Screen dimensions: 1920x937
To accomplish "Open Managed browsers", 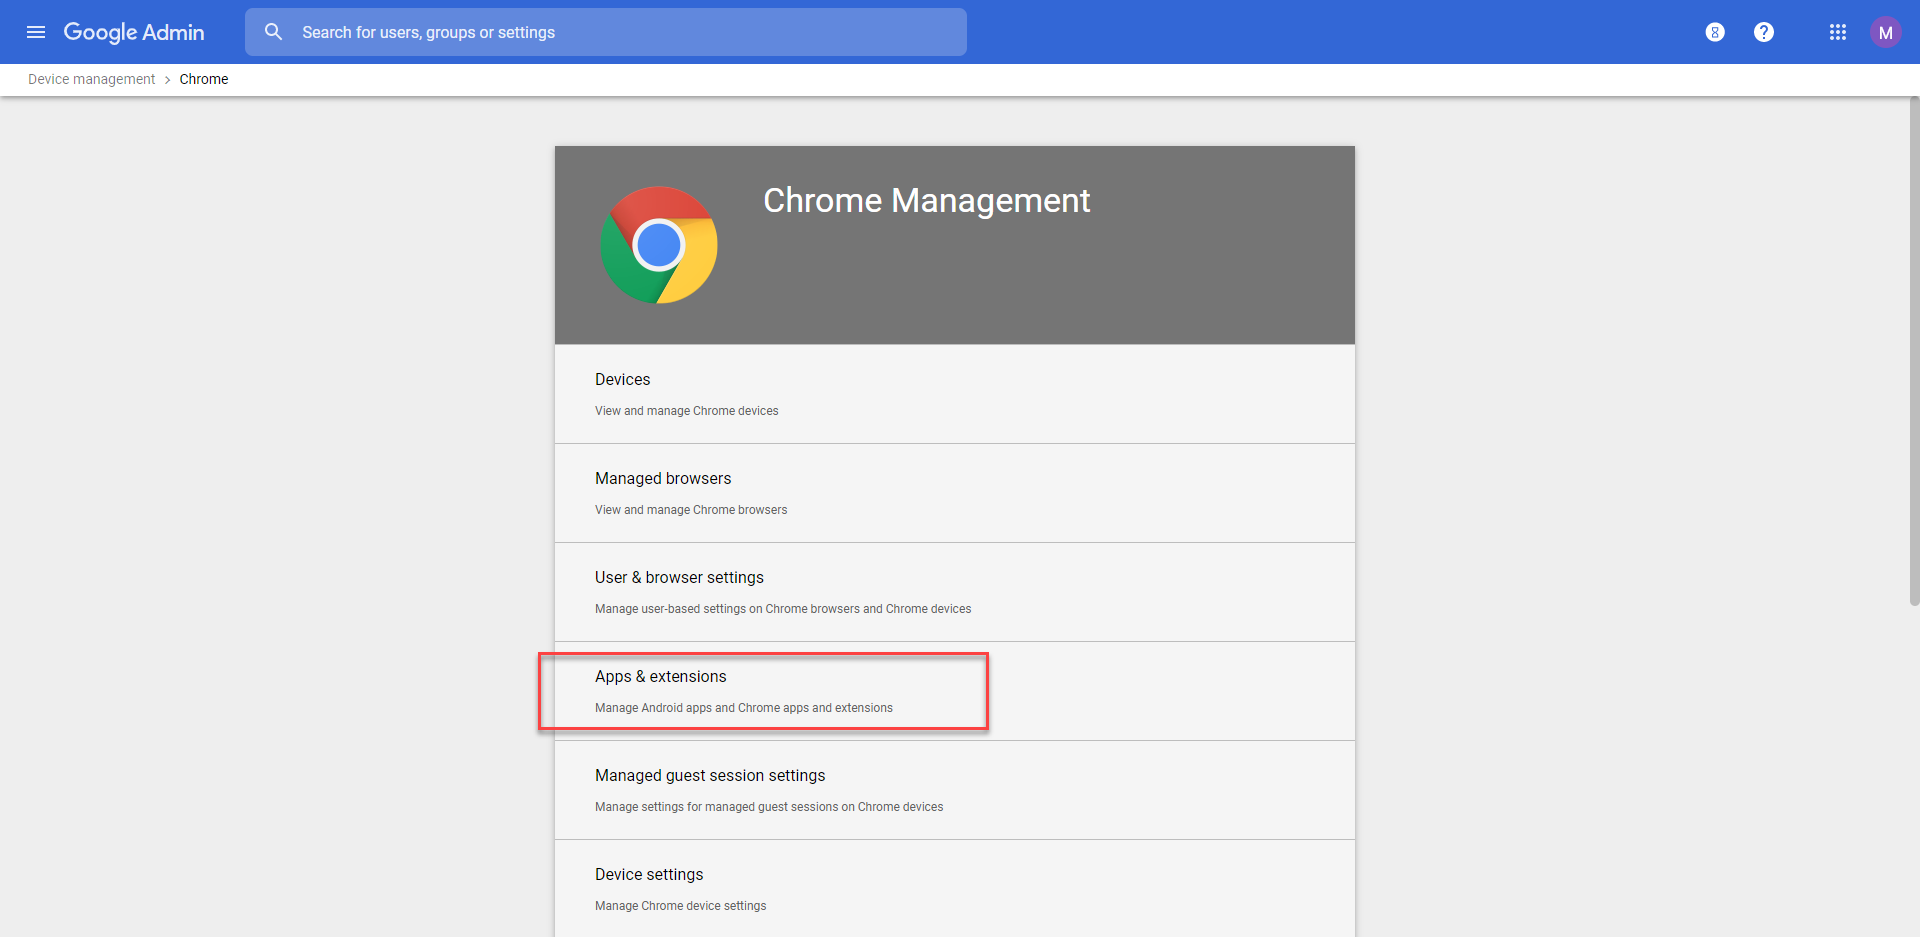I will (x=955, y=493).
